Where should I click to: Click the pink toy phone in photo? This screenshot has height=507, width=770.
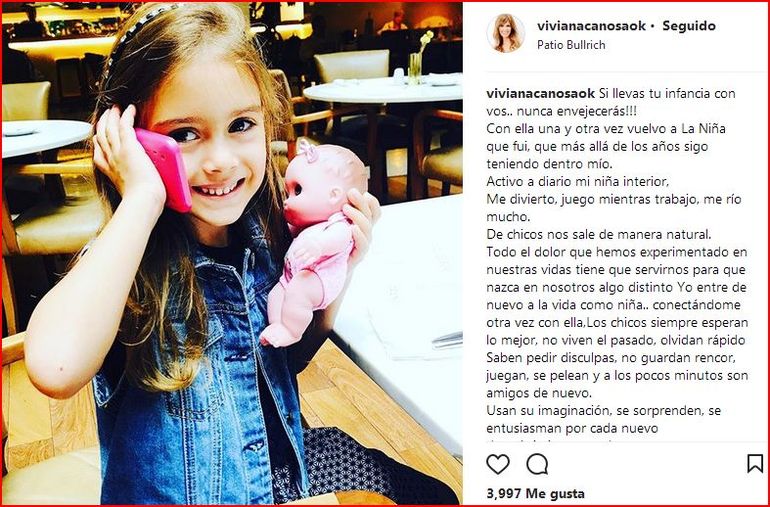click(165, 169)
